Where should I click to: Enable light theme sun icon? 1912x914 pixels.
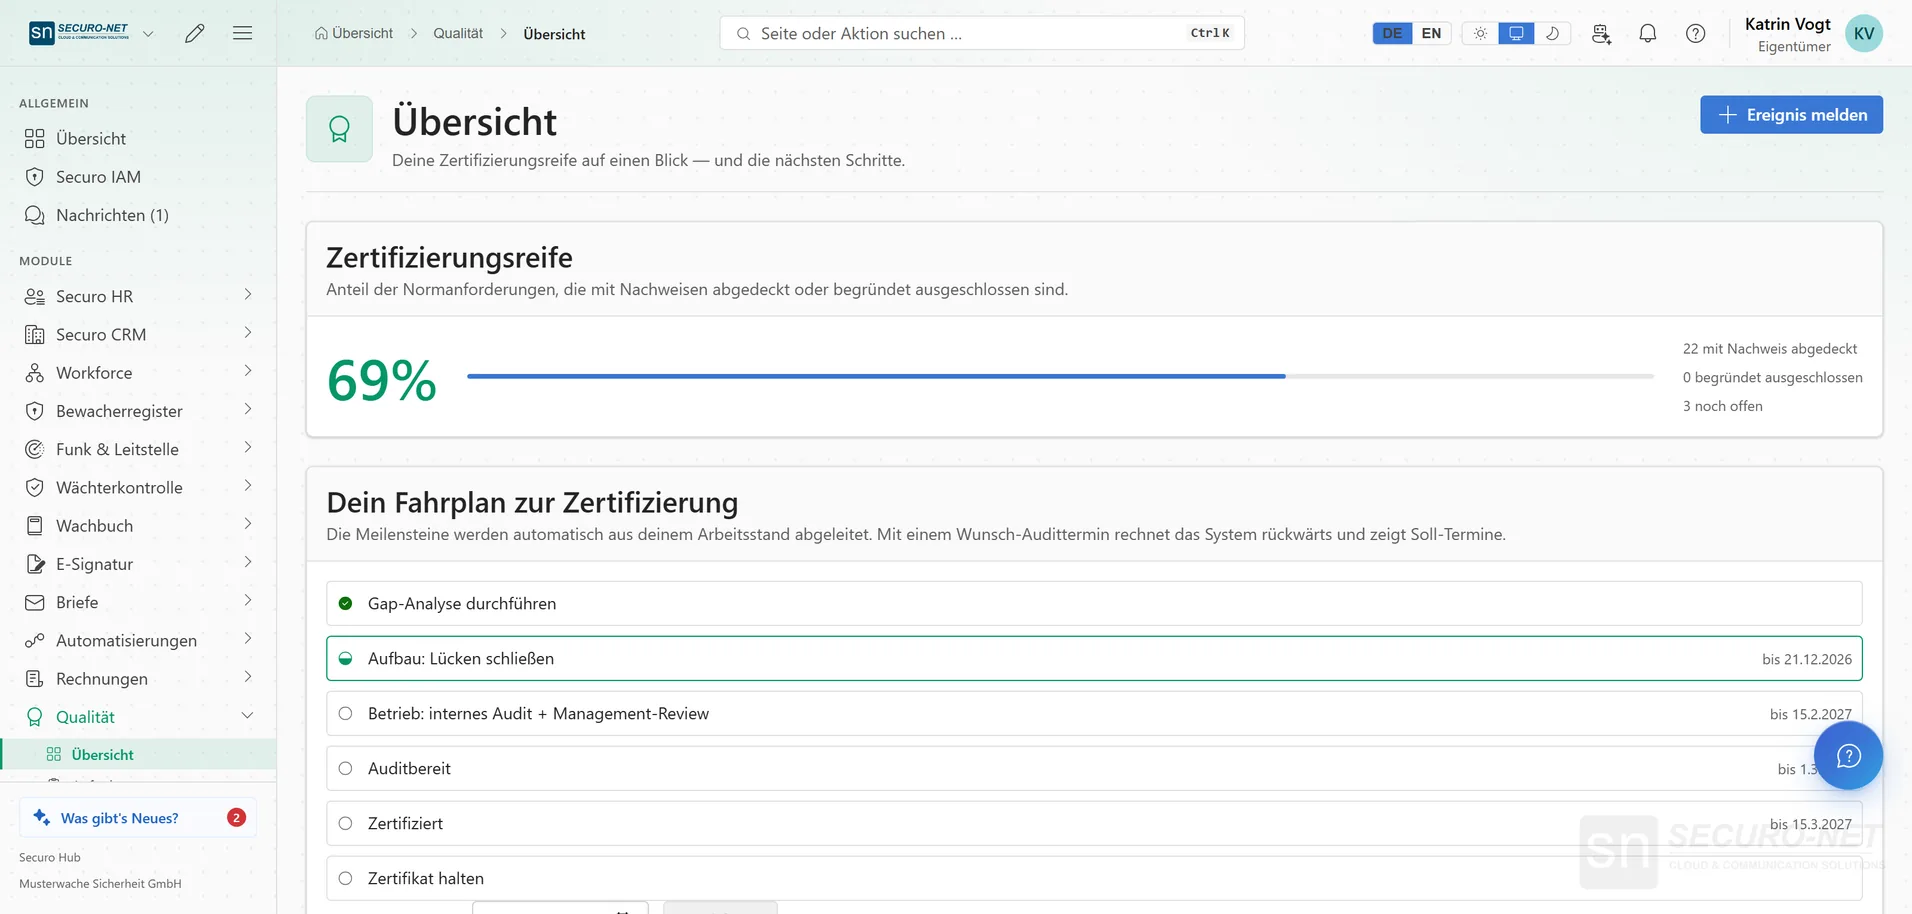tap(1480, 33)
